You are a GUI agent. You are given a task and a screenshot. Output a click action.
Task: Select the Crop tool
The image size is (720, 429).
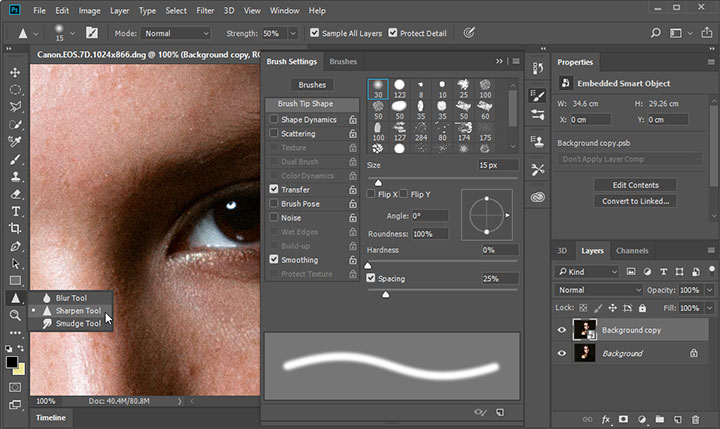click(15, 228)
